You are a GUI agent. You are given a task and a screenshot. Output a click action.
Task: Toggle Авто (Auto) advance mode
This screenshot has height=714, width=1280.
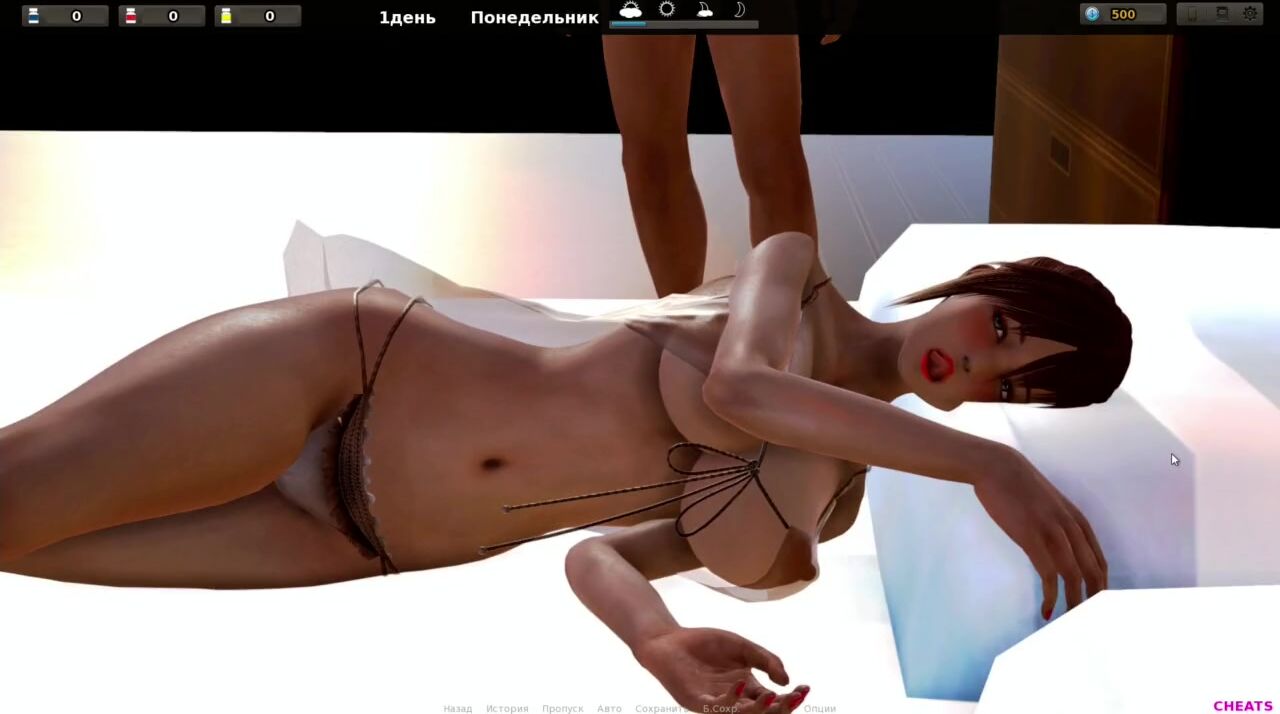pyautogui.click(x=609, y=709)
